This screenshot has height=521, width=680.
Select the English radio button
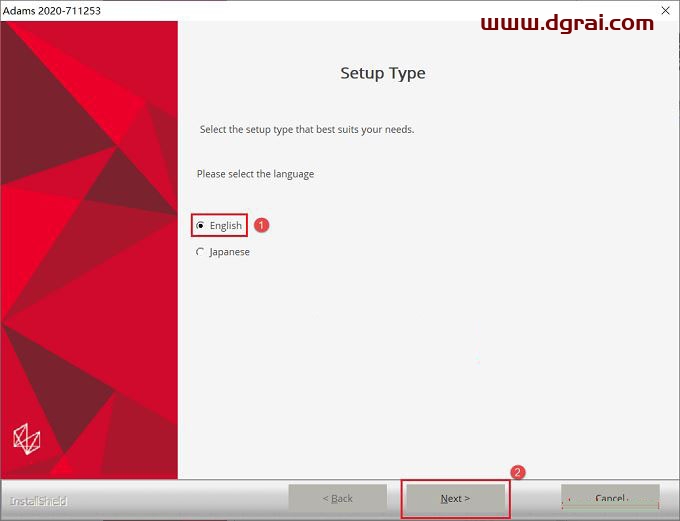[201, 226]
